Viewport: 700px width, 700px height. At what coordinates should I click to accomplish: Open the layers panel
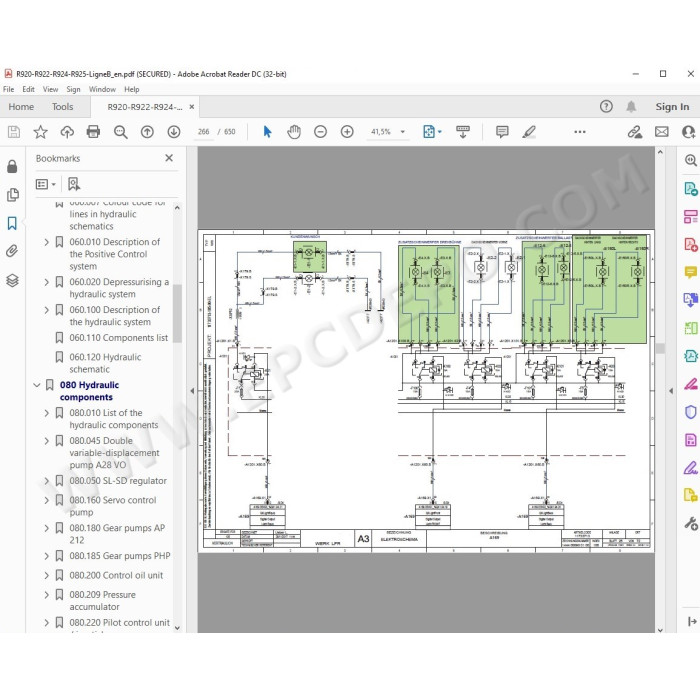click(x=12, y=280)
